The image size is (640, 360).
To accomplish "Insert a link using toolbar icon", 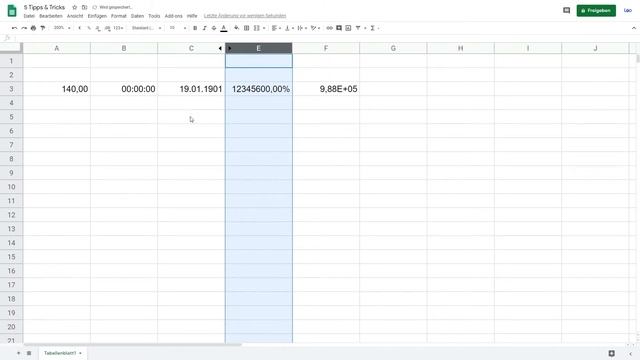I will [329, 28].
